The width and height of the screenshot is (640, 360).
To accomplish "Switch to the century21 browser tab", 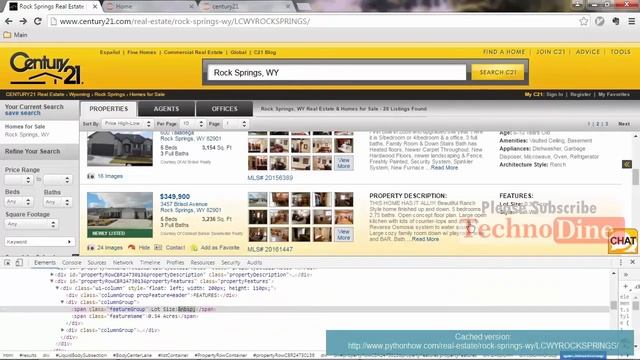I will pyautogui.click(x=246, y=7).
